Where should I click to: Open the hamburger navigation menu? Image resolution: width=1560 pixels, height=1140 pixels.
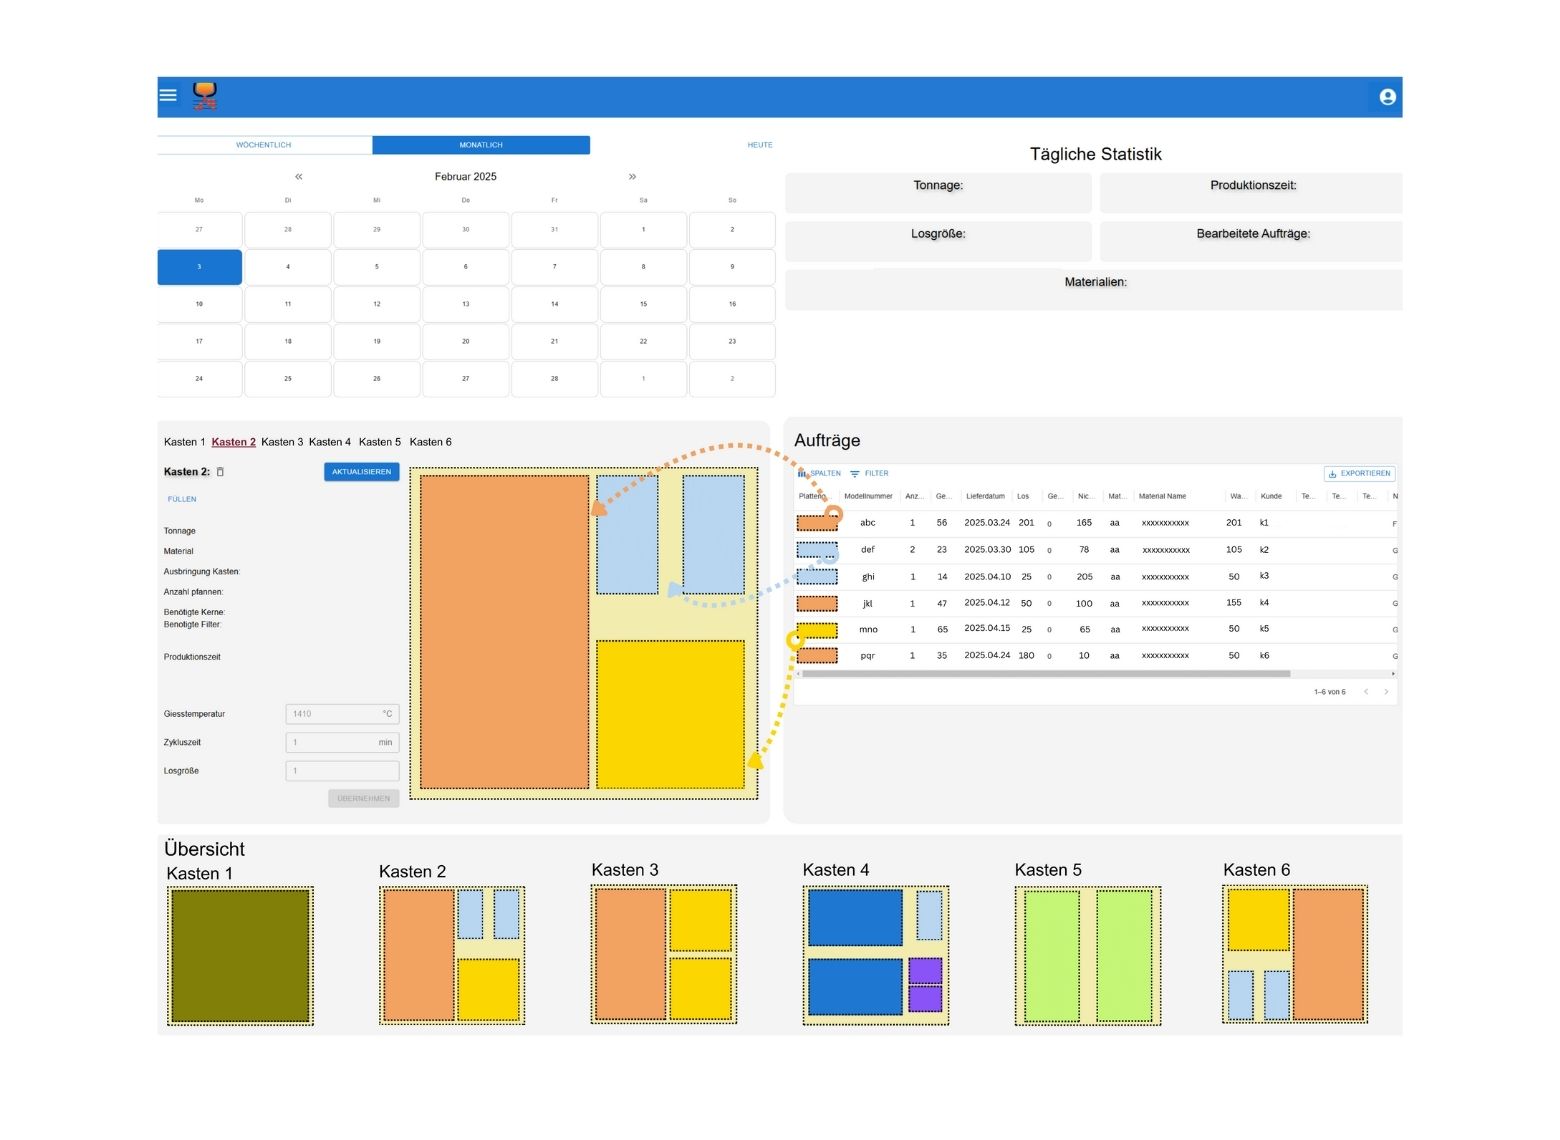coord(168,95)
